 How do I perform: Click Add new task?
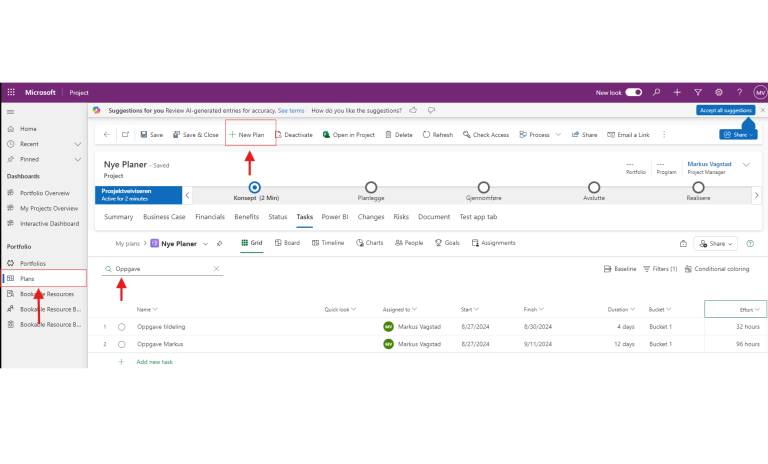154,362
